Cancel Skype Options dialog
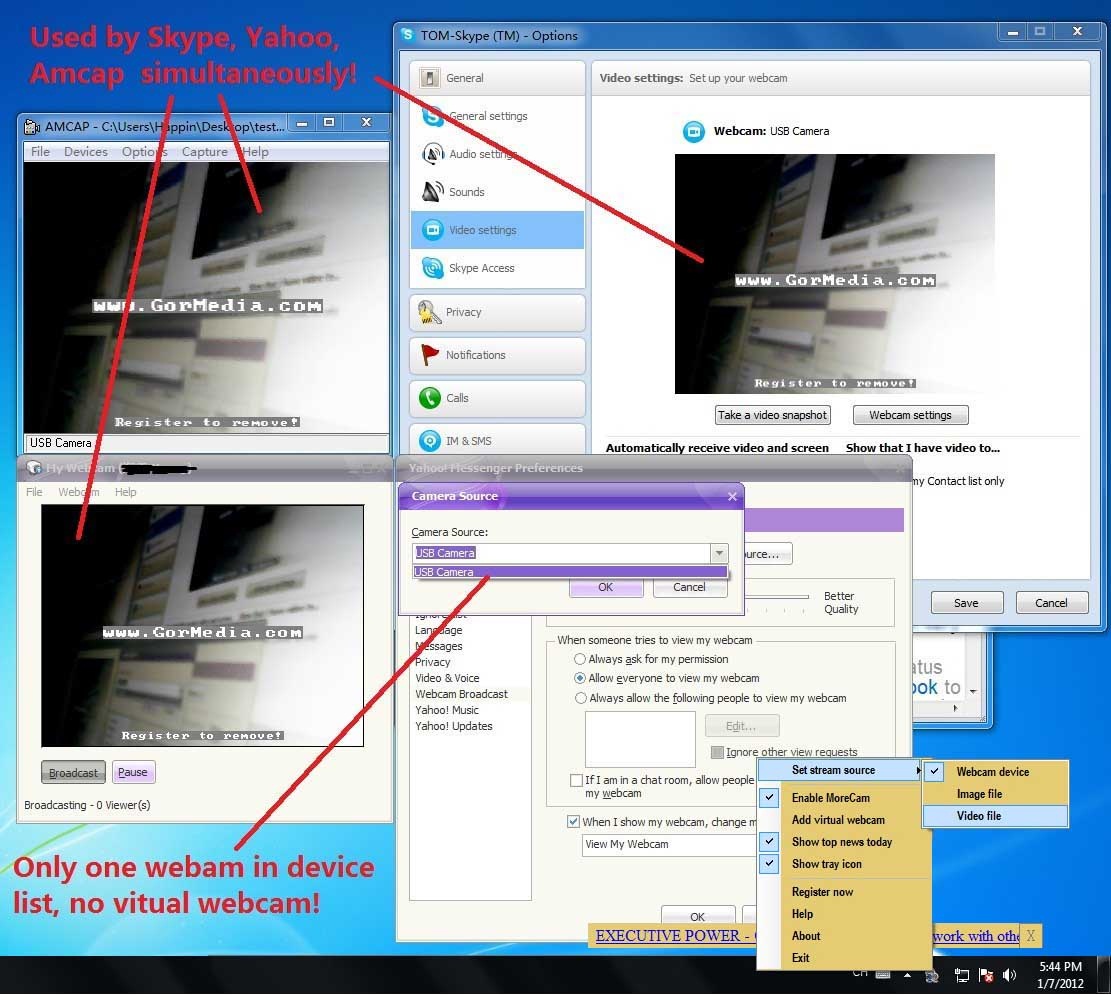The width and height of the screenshot is (1111, 995). (1051, 603)
